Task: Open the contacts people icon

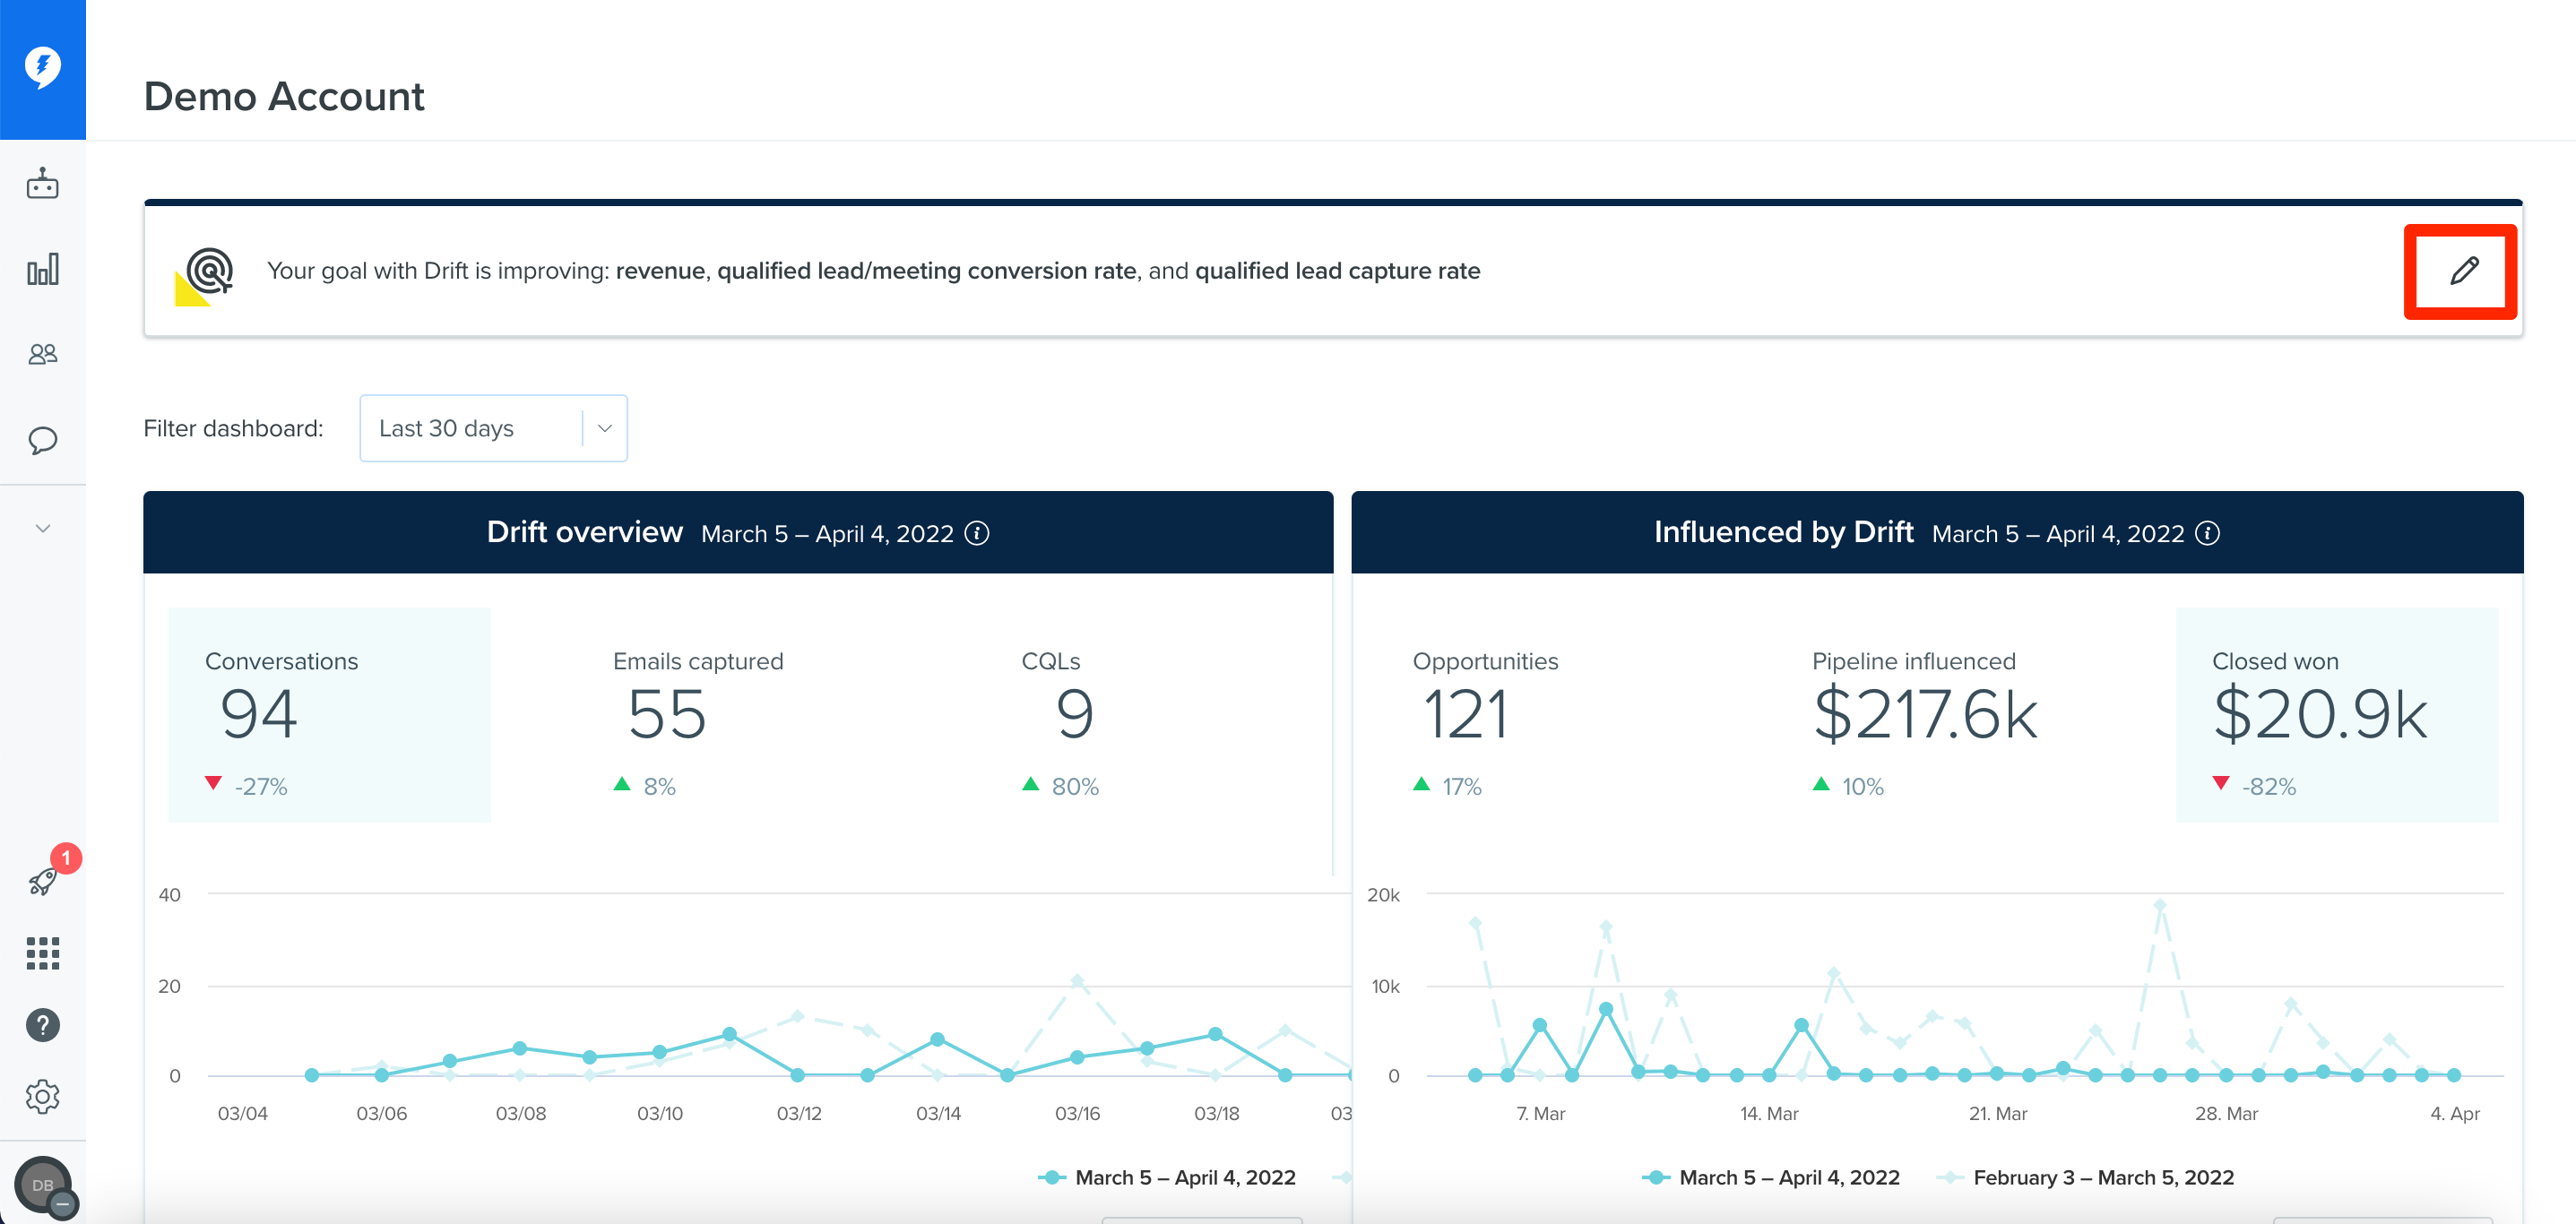Action: (x=42, y=354)
